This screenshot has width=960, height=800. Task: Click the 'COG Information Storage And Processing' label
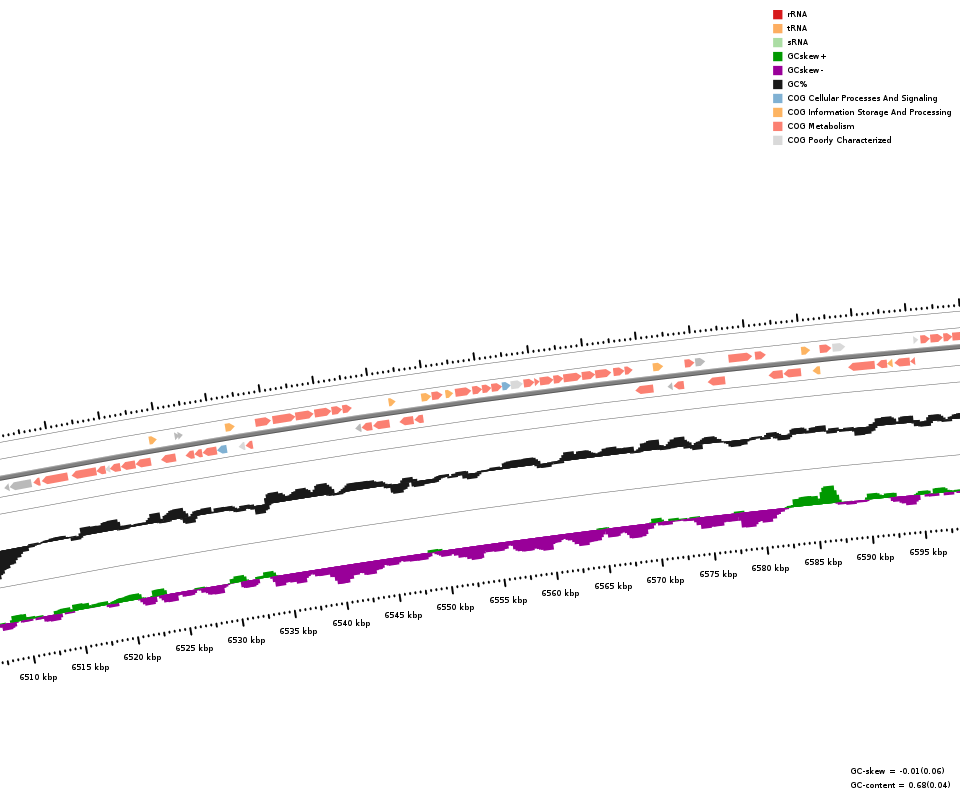click(x=869, y=113)
